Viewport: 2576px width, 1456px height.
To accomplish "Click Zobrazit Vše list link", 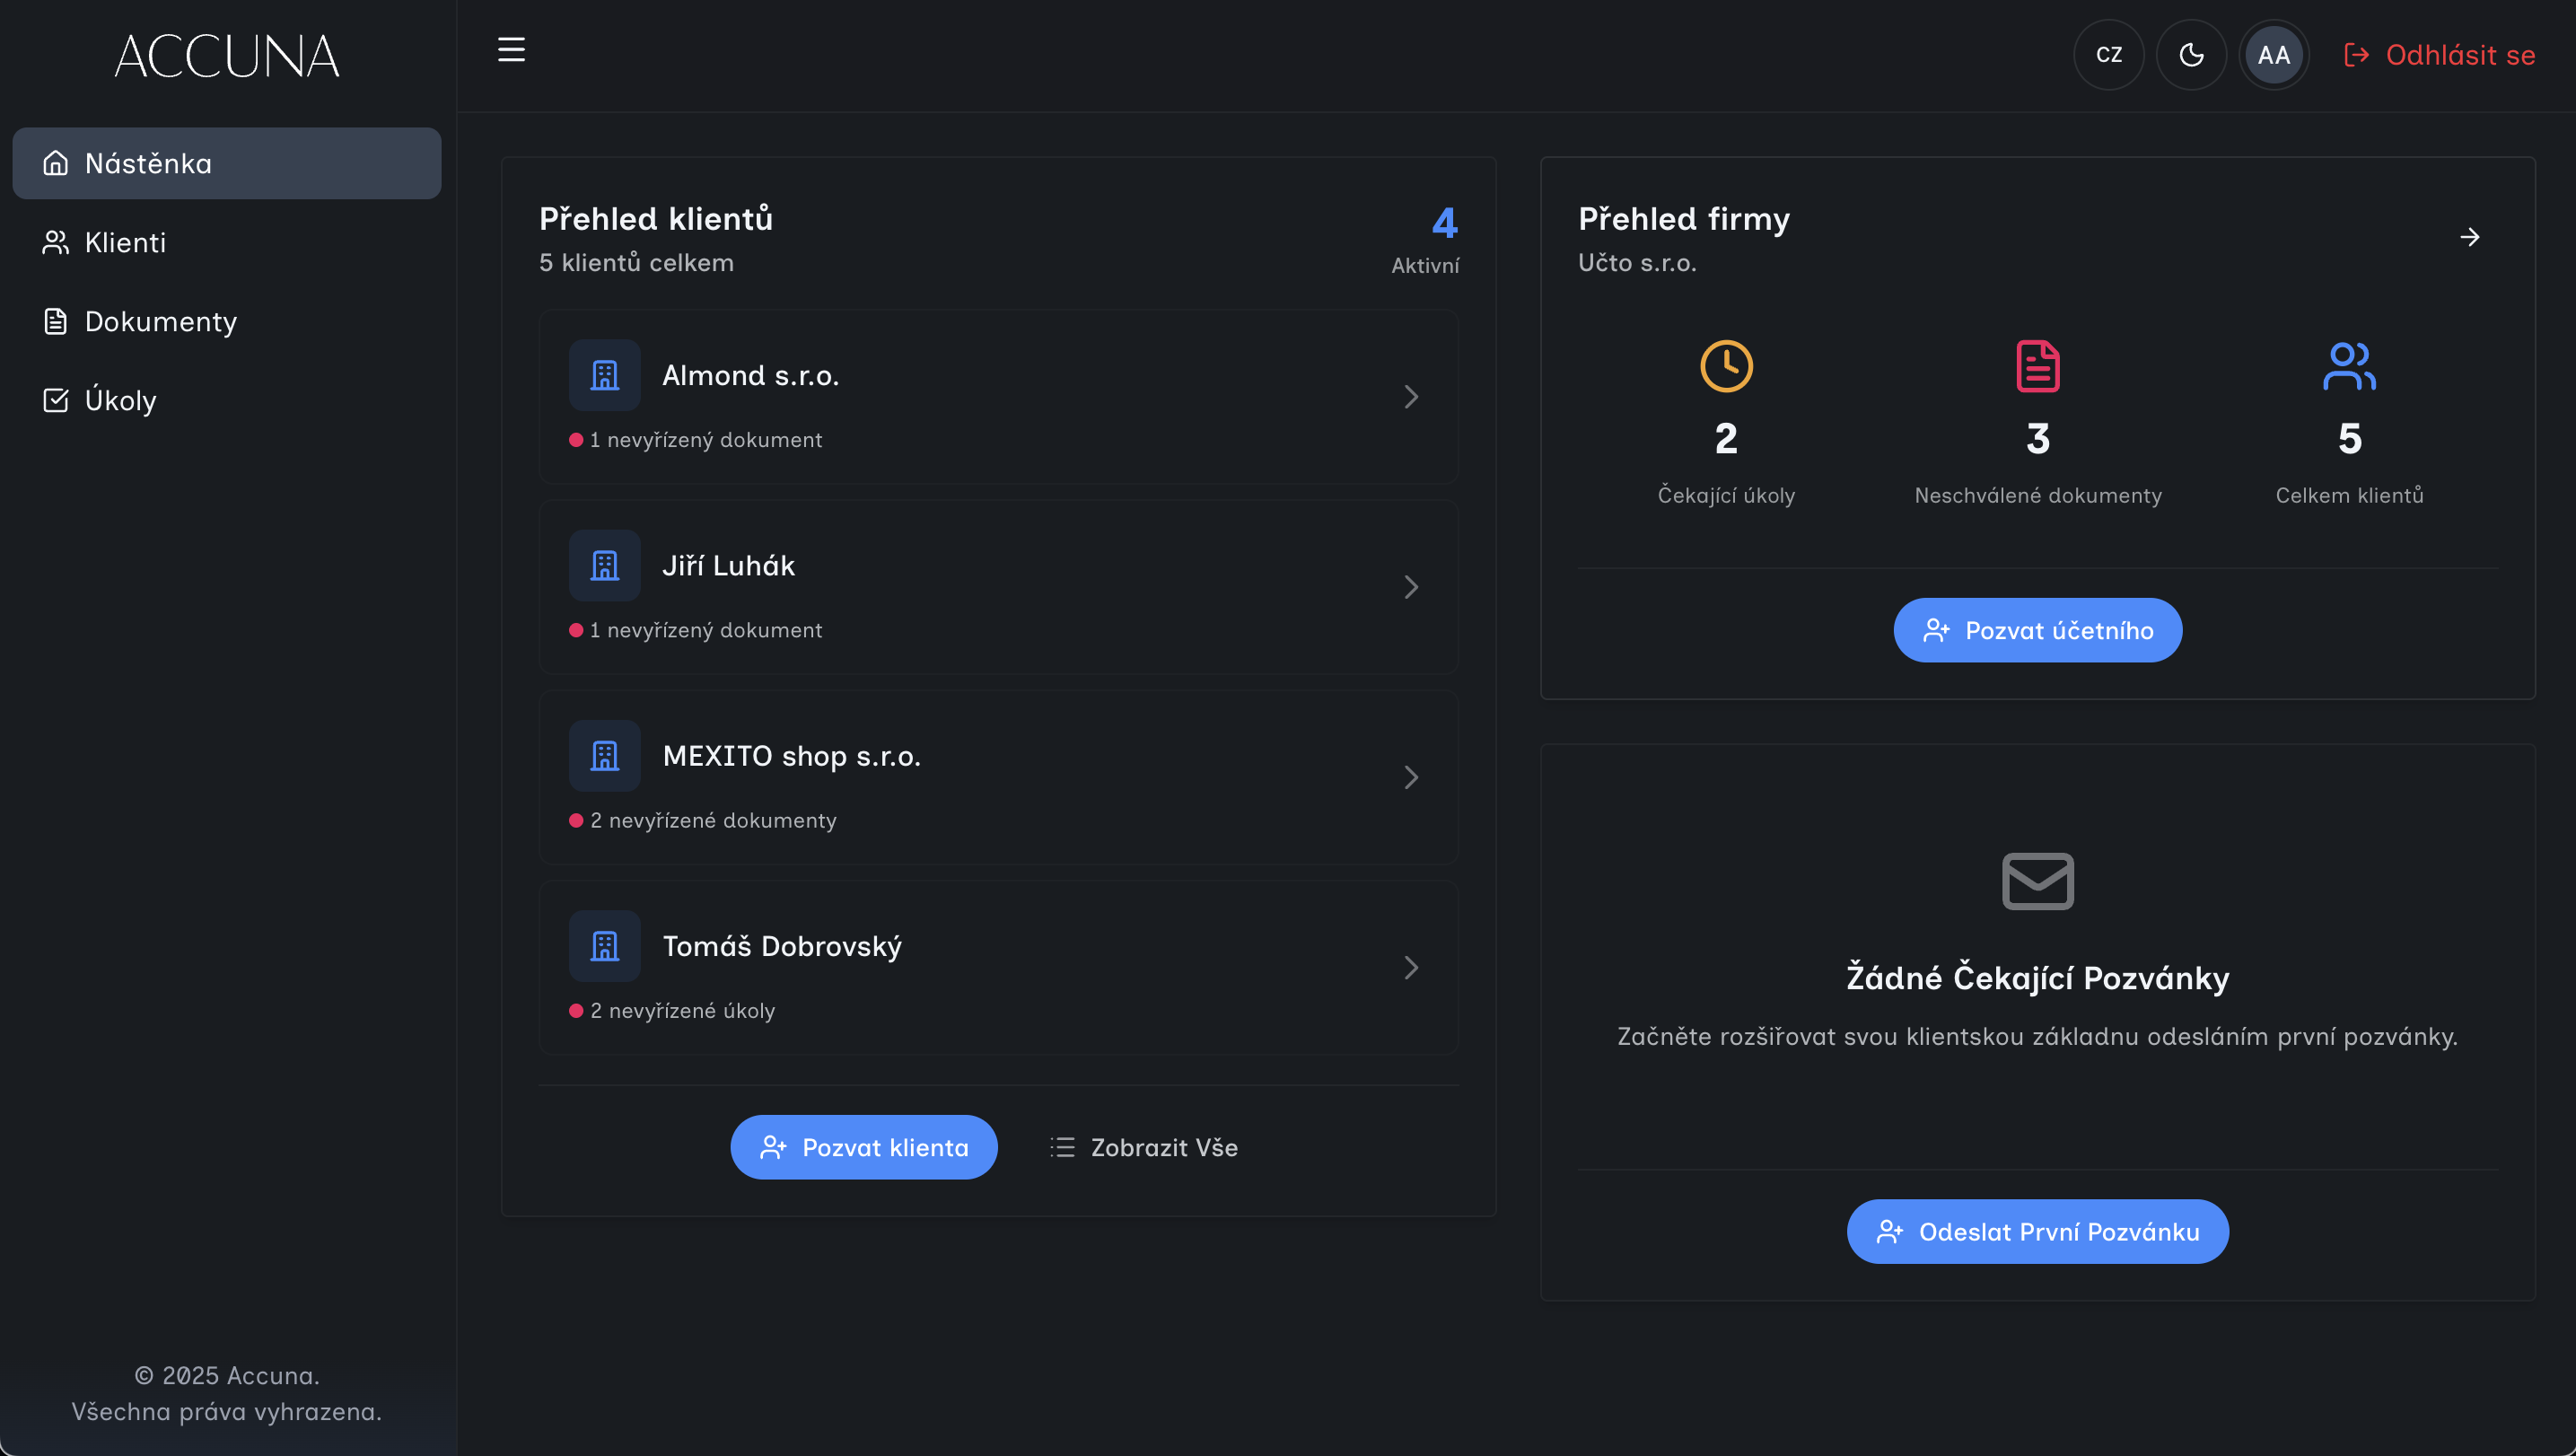I will (x=1144, y=1147).
